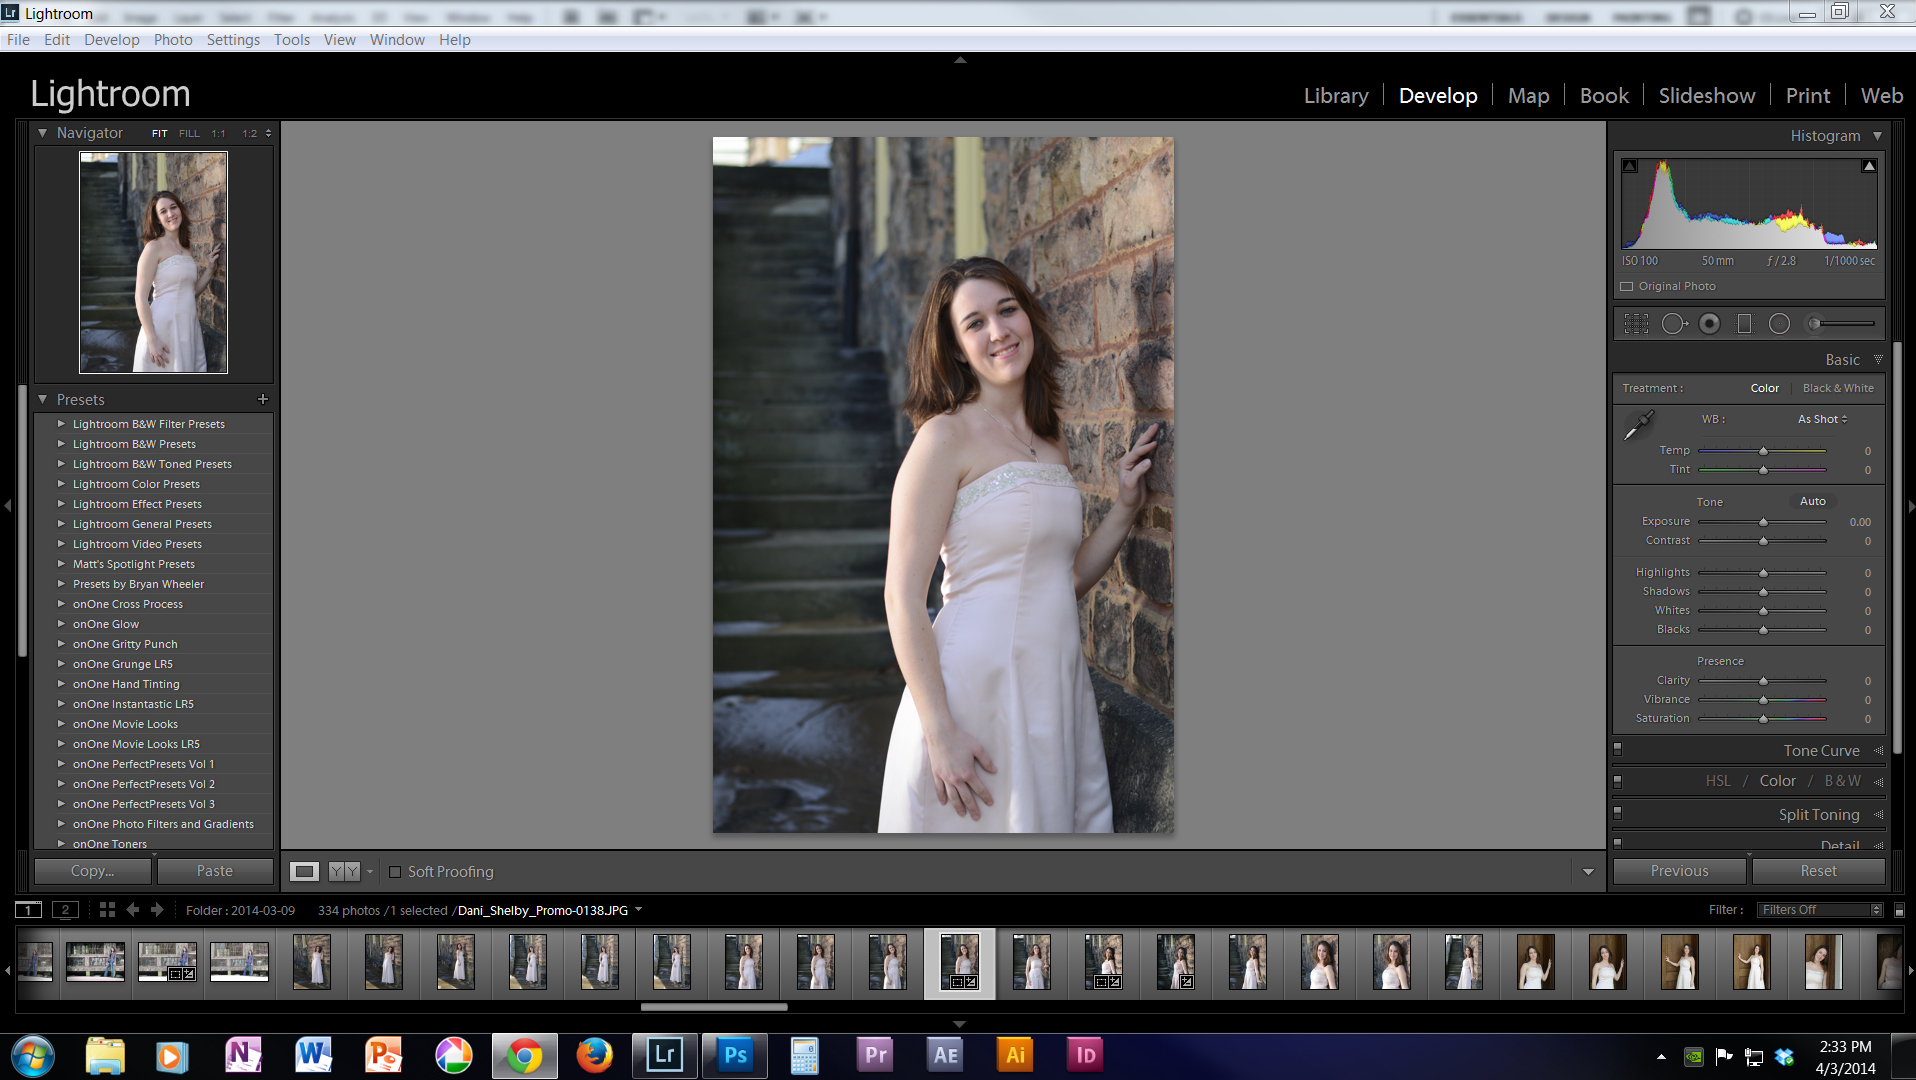Click the Reset button

(1819, 871)
